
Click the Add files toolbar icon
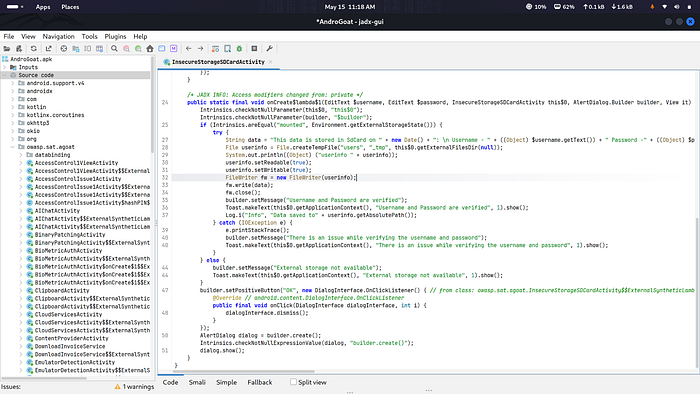(x=19, y=49)
